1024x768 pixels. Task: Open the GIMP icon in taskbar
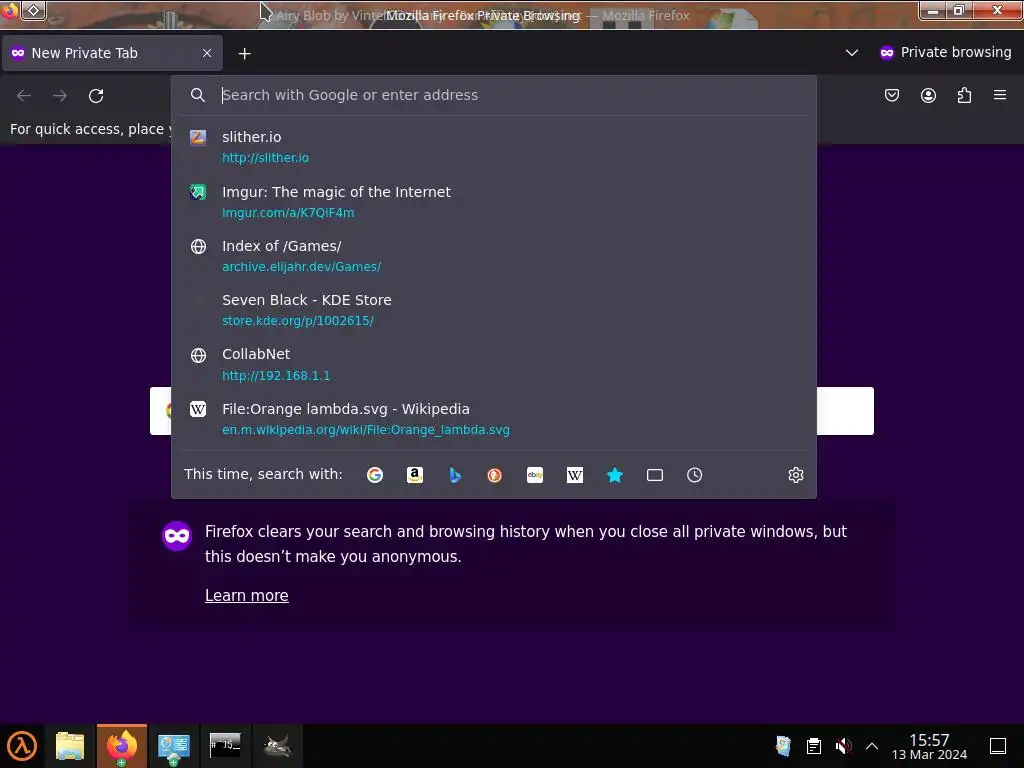277,746
